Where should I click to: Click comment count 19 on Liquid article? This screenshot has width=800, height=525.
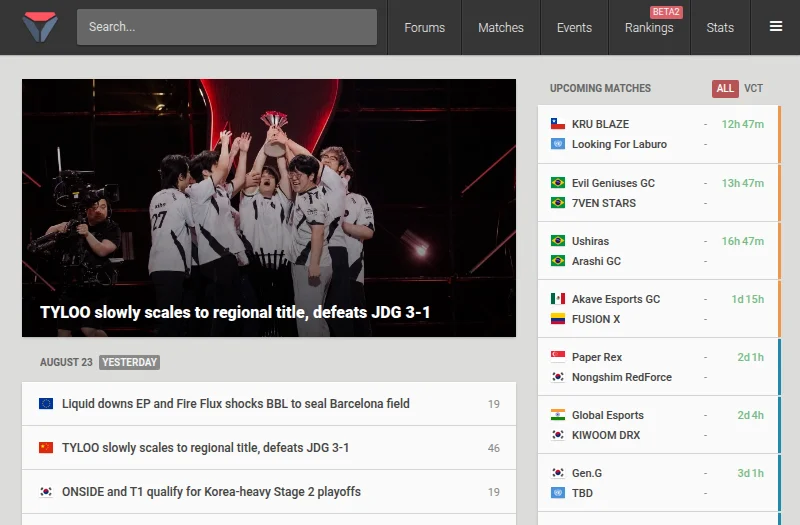pyautogui.click(x=493, y=404)
